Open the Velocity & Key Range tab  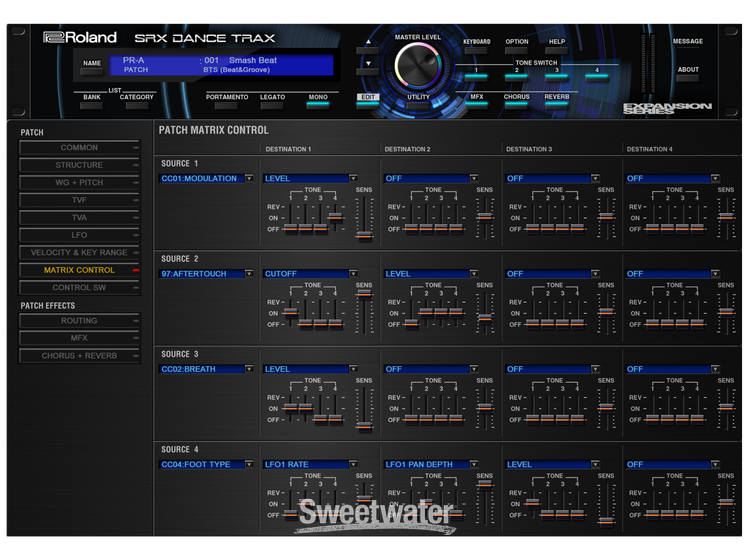click(79, 253)
